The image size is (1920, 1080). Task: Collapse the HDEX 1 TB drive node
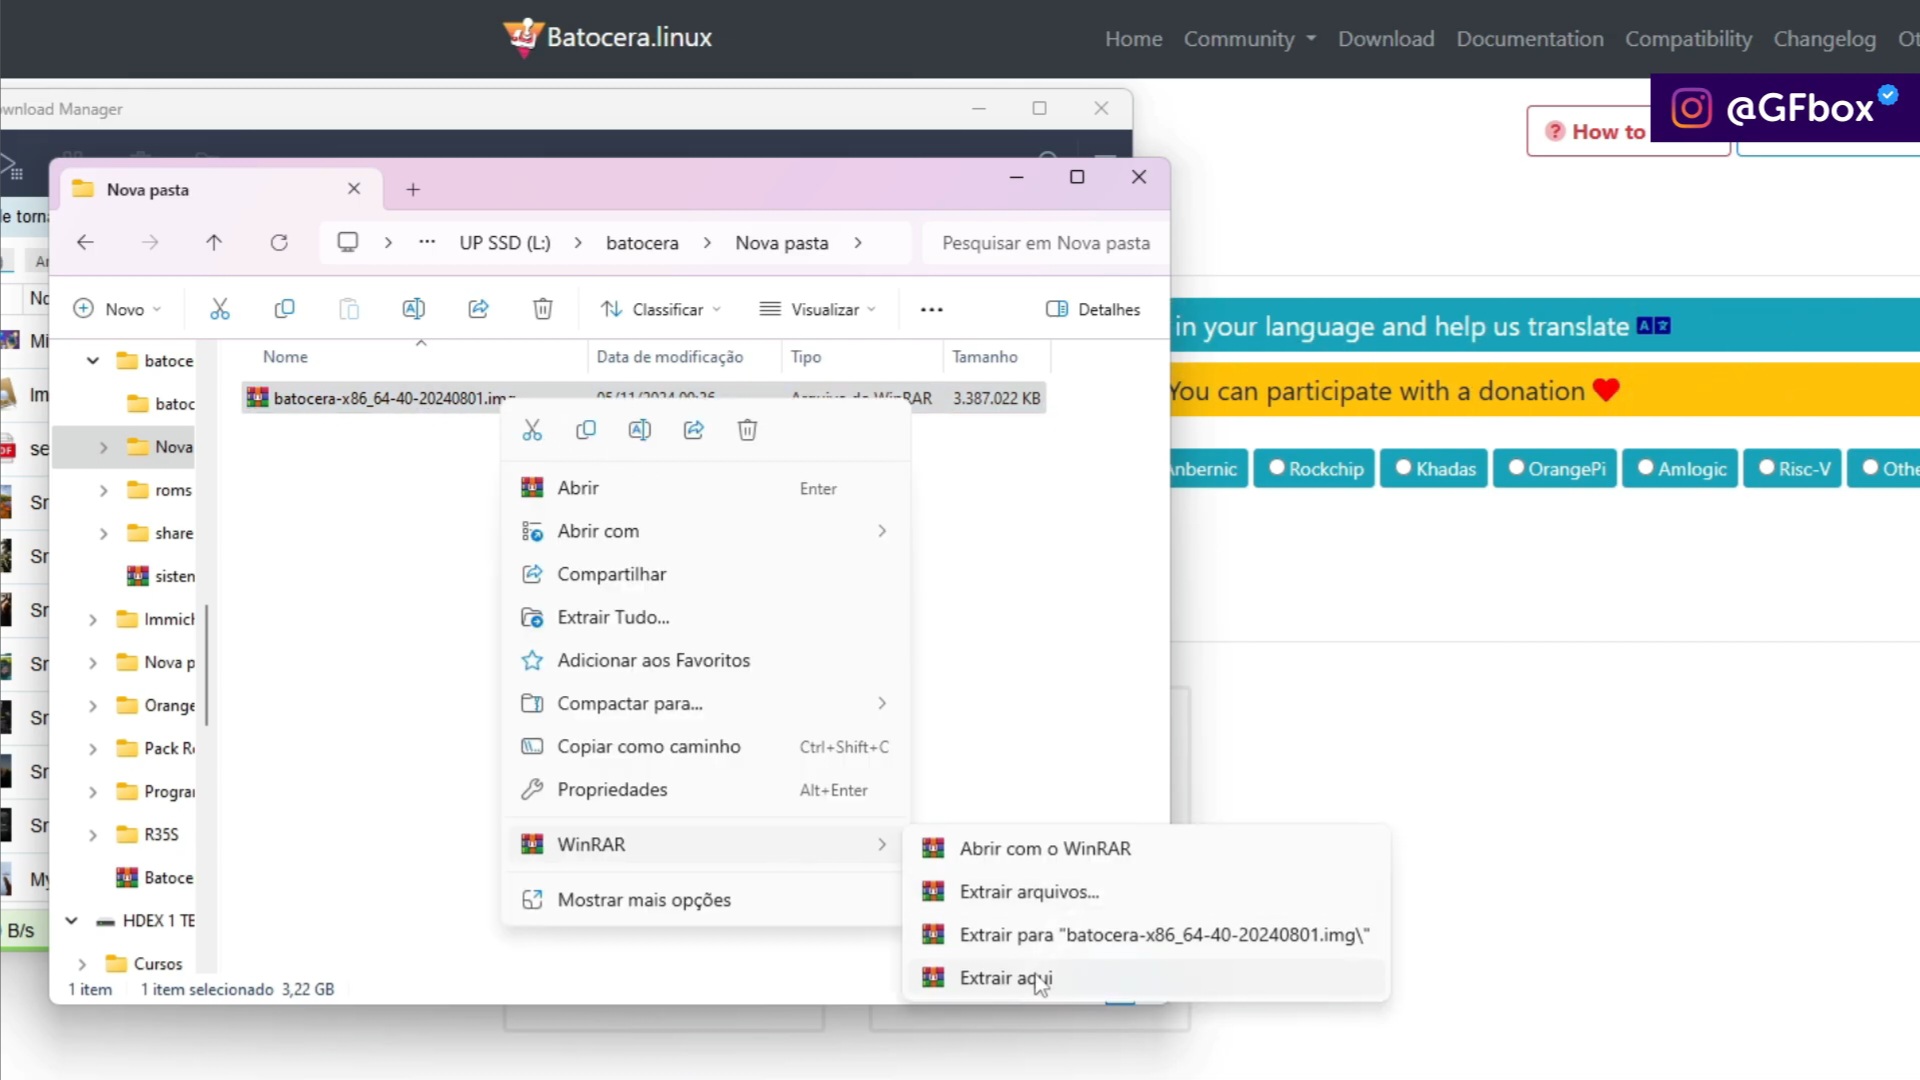pos(71,921)
